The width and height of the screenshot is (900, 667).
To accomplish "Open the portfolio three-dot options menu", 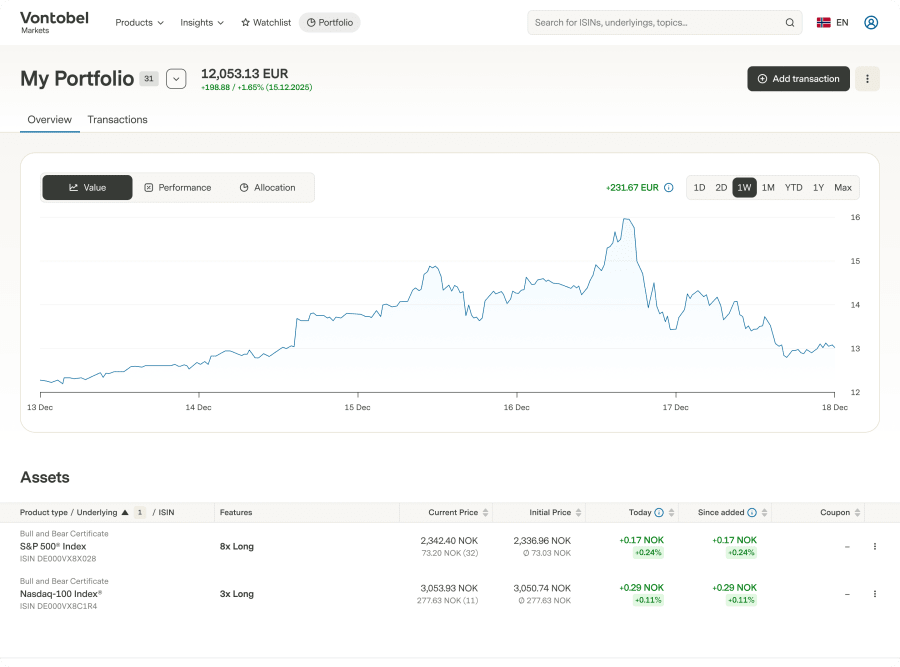I will point(867,79).
